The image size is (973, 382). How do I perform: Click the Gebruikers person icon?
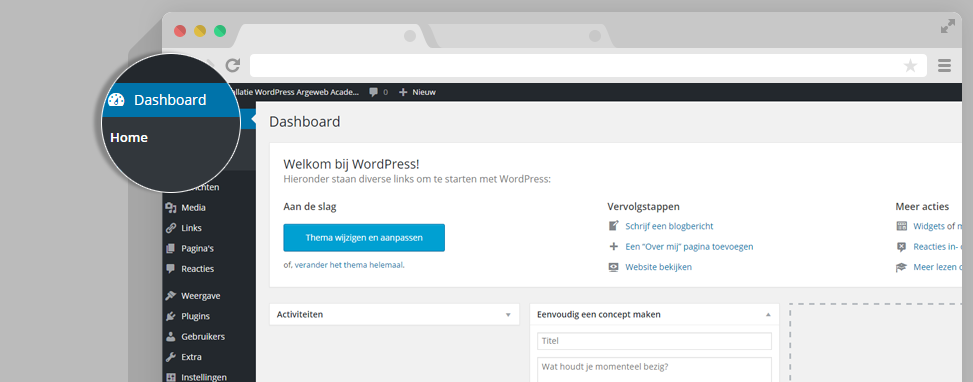point(171,337)
